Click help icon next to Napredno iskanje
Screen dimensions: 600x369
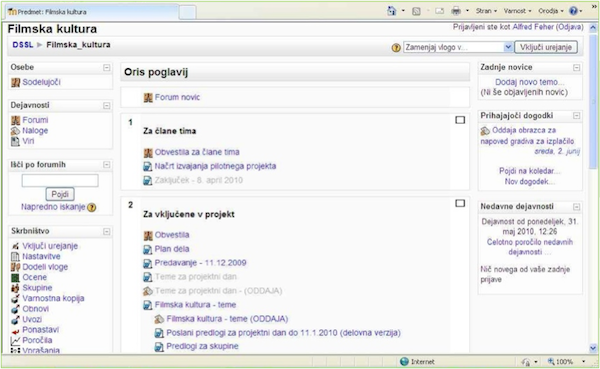[91, 207]
